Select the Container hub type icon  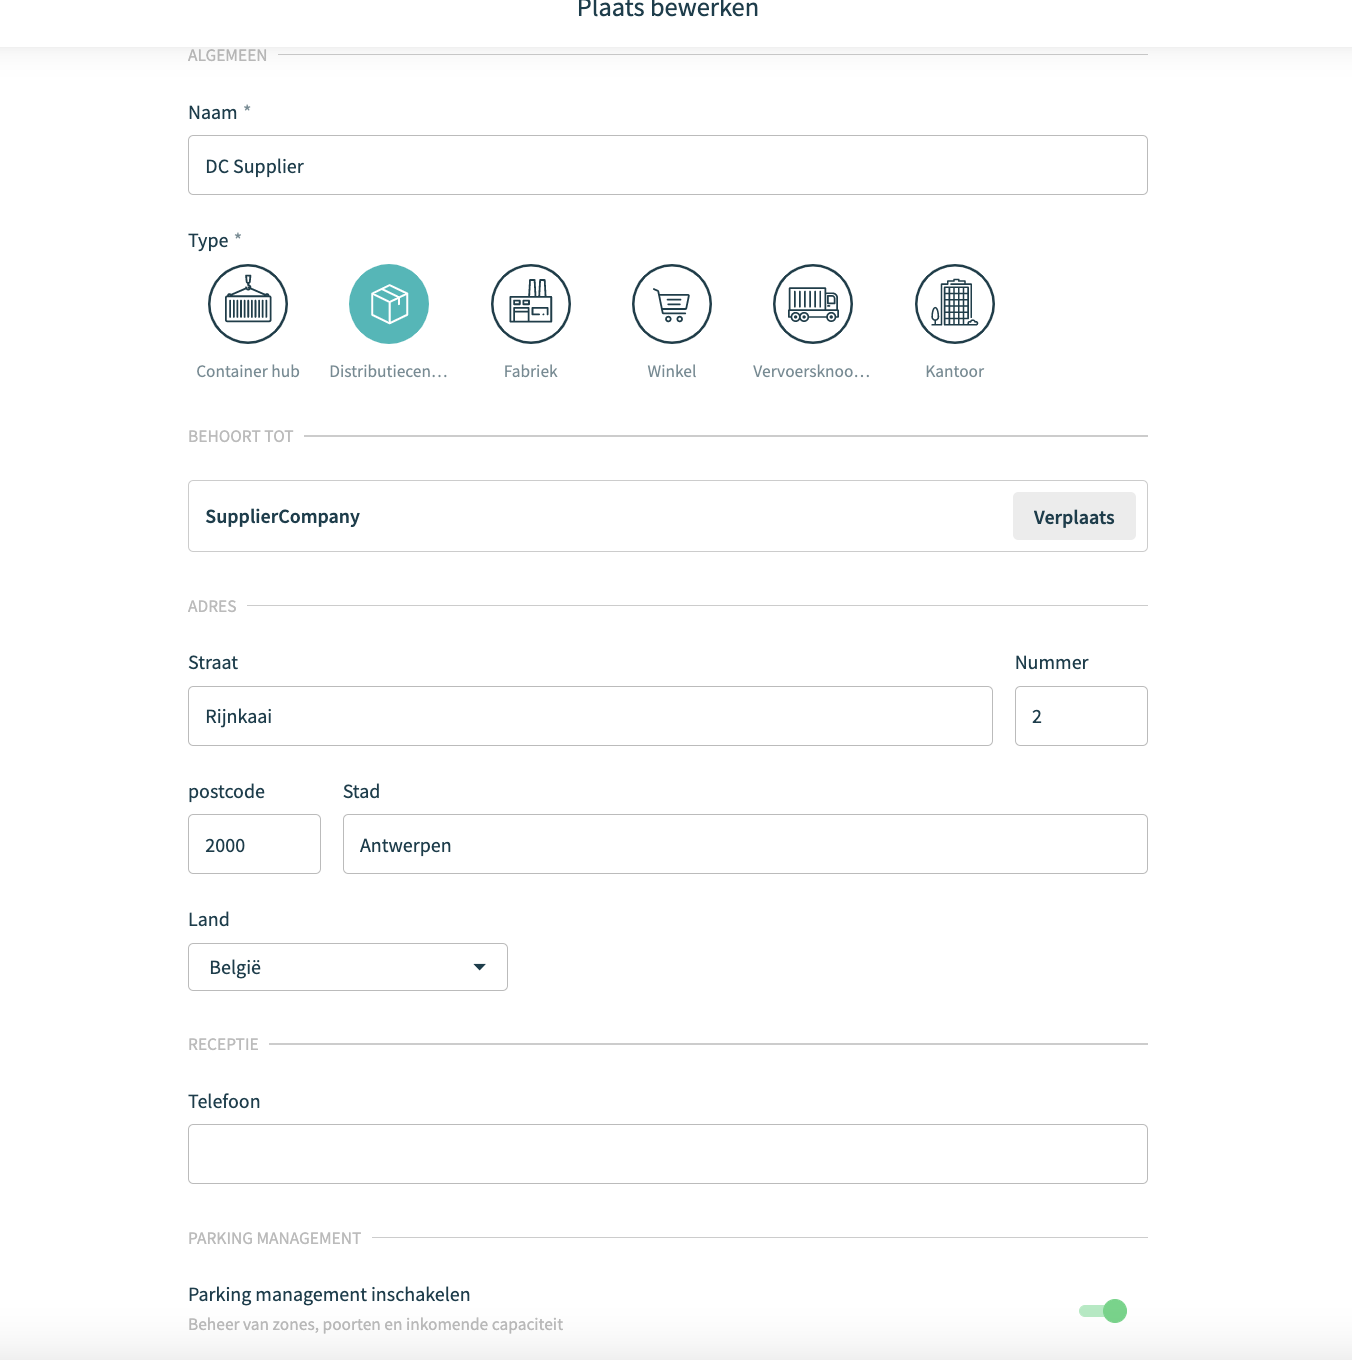click(x=248, y=304)
